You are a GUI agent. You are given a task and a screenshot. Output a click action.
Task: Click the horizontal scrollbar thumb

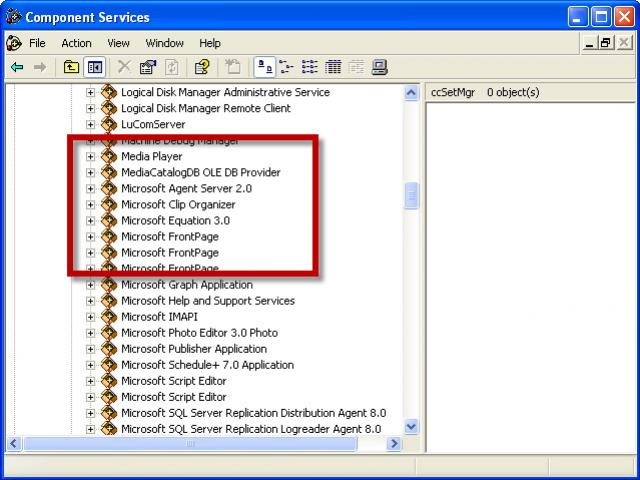(190, 443)
